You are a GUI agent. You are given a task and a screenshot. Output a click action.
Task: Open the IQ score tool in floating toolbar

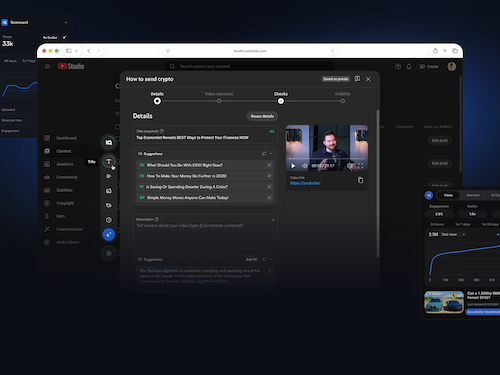coord(109,143)
